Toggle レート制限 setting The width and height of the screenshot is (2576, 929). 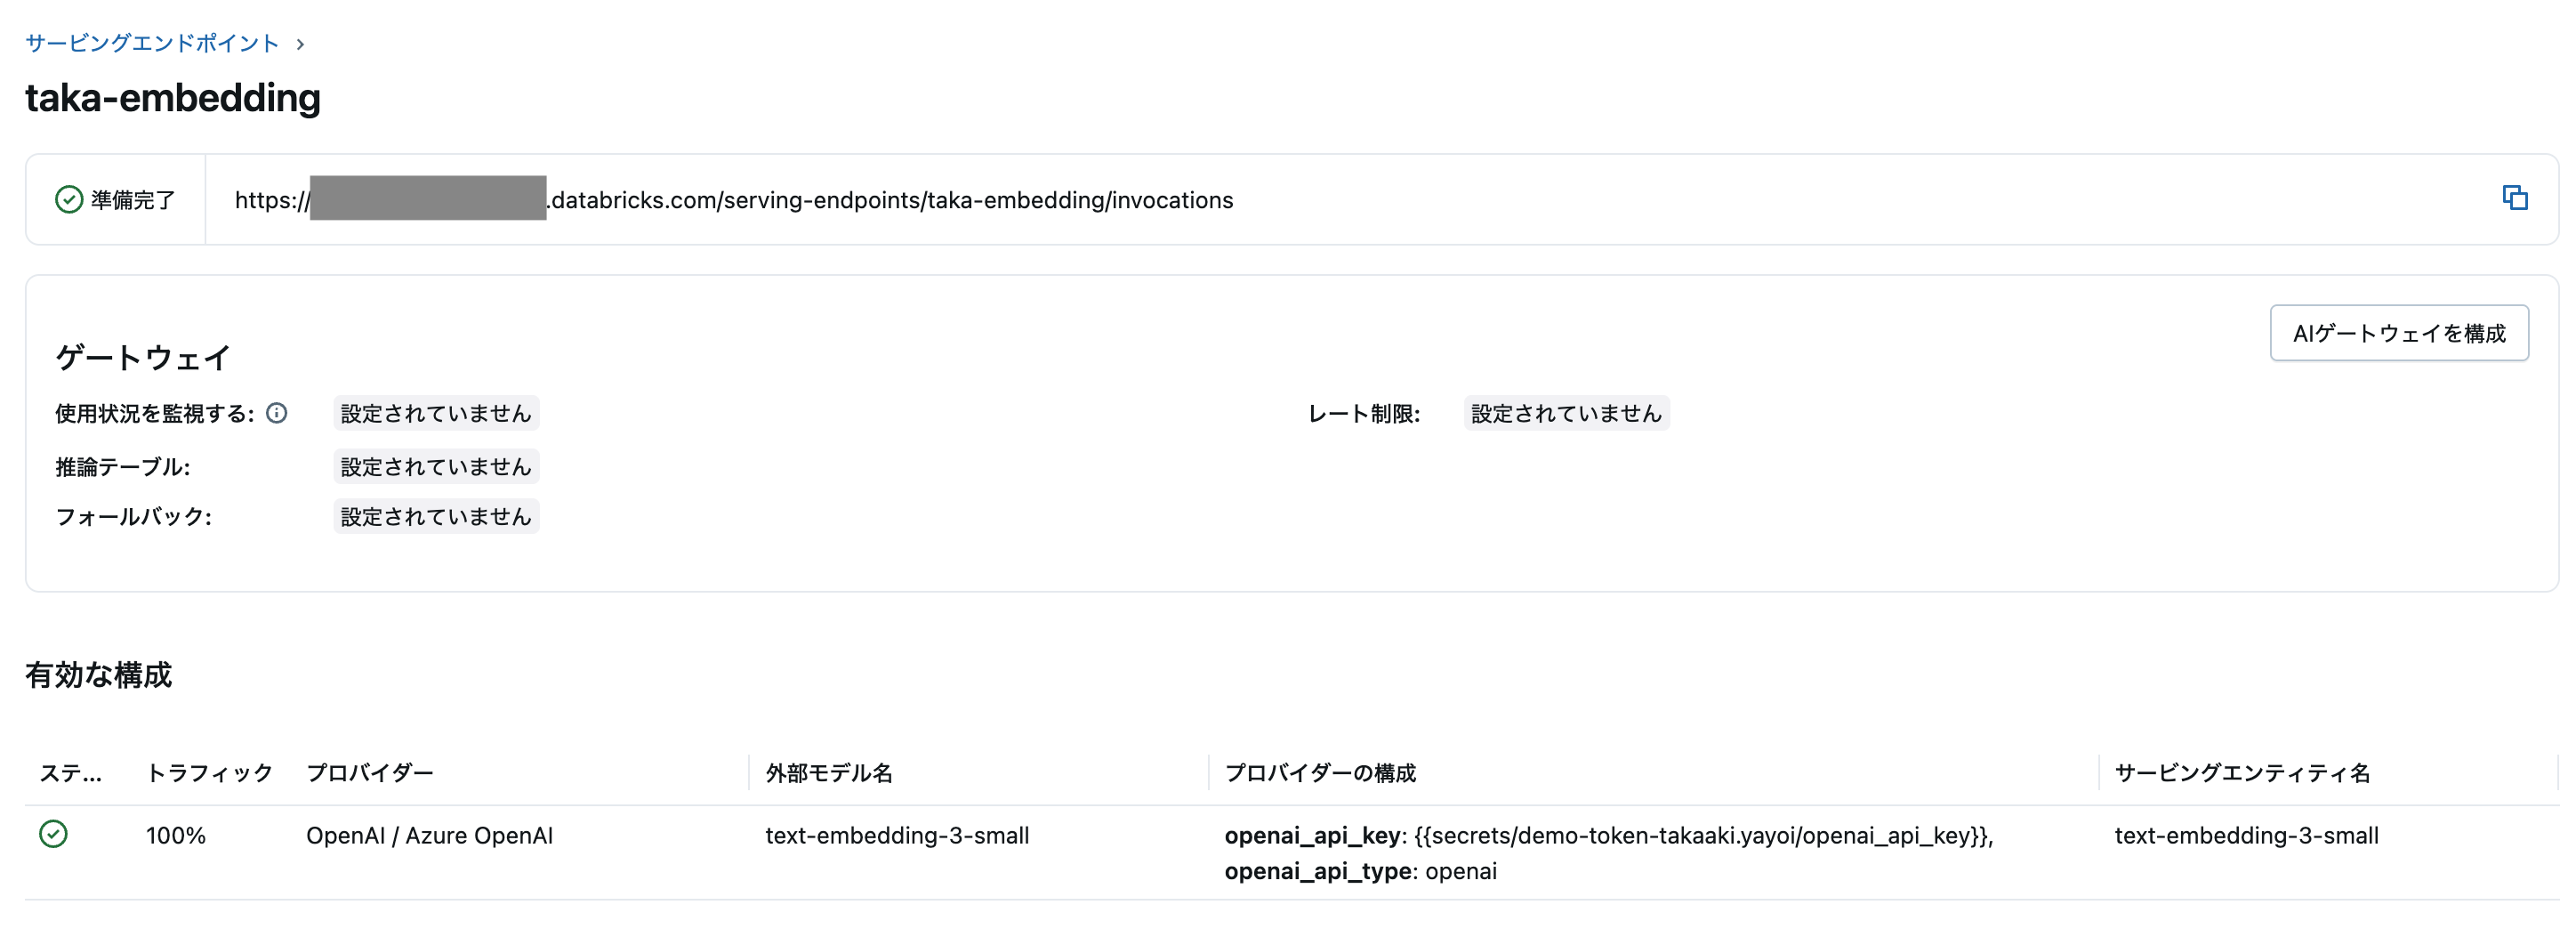[1566, 413]
